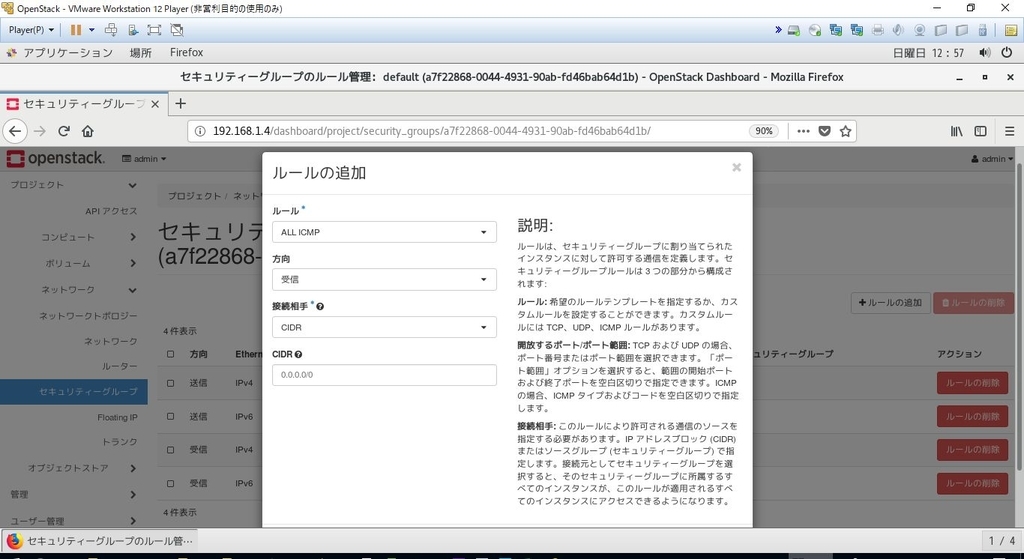
Task: Select ネットワークトポロジー in sidebar
Action: pos(88,315)
